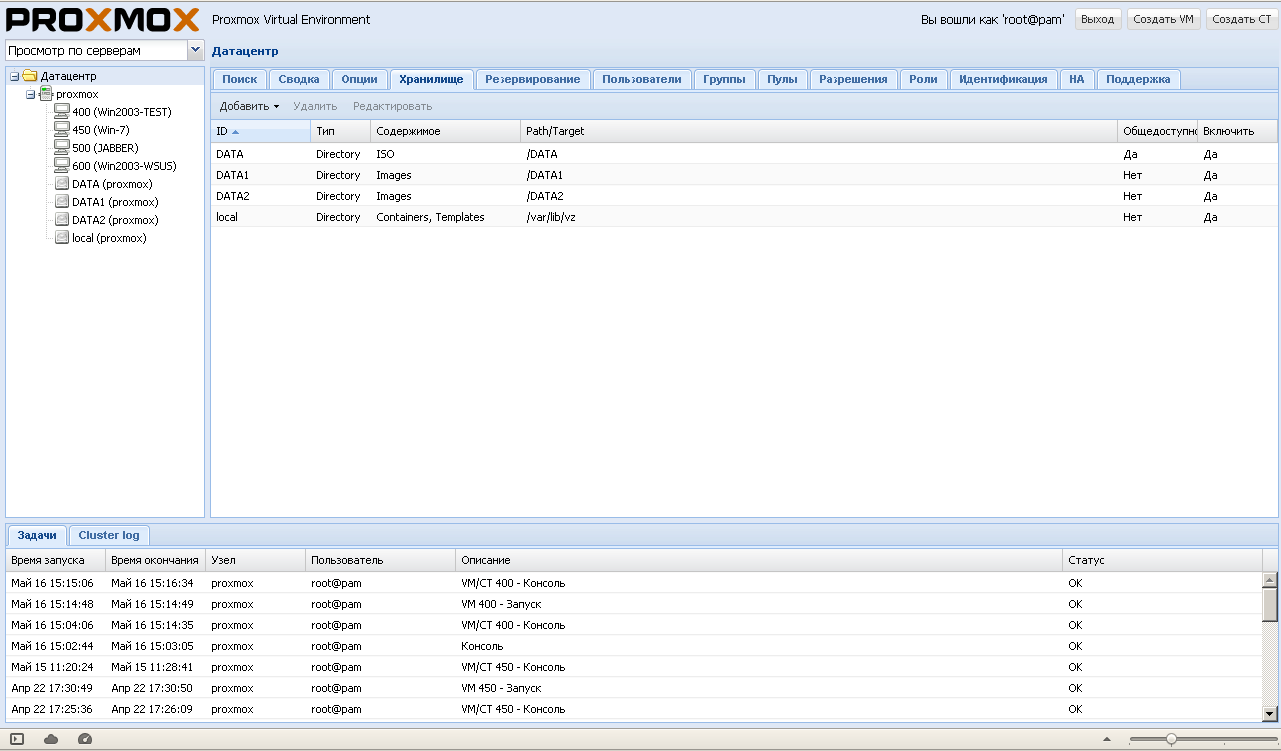The height and width of the screenshot is (751, 1281).
Task: Click the small up-arrow next to zoom slider
Action: (x=1106, y=739)
